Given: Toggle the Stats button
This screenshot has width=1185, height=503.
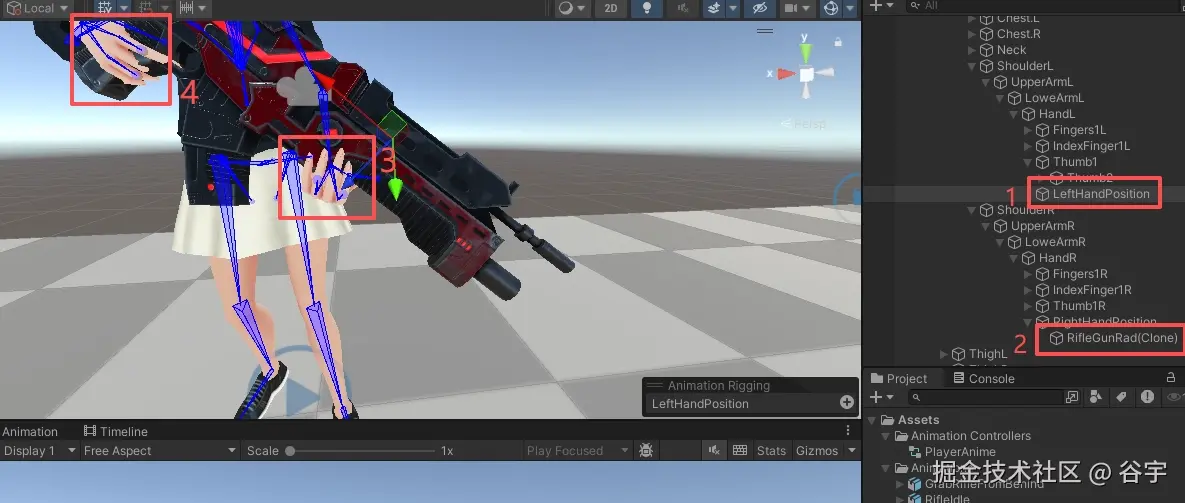Looking at the screenshot, I should pyautogui.click(x=771, y=450).
